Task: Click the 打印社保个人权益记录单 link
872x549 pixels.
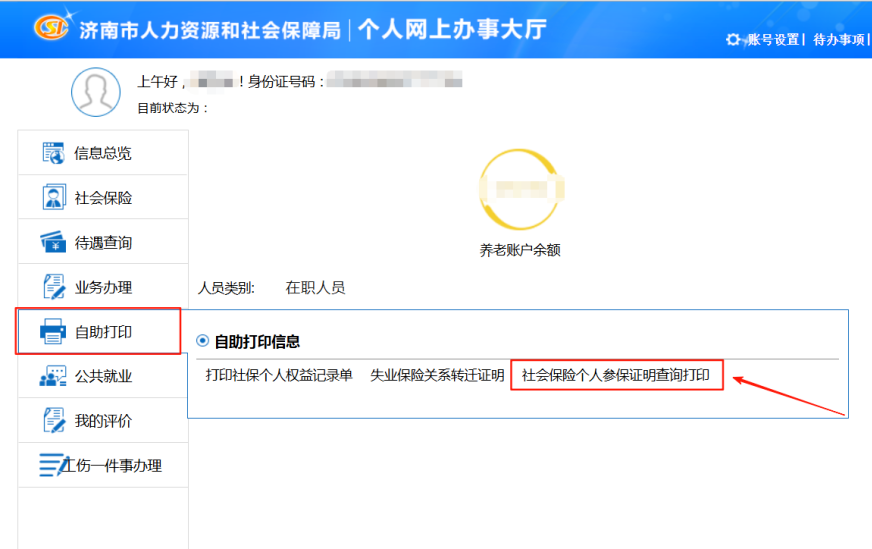Action: 279,375
